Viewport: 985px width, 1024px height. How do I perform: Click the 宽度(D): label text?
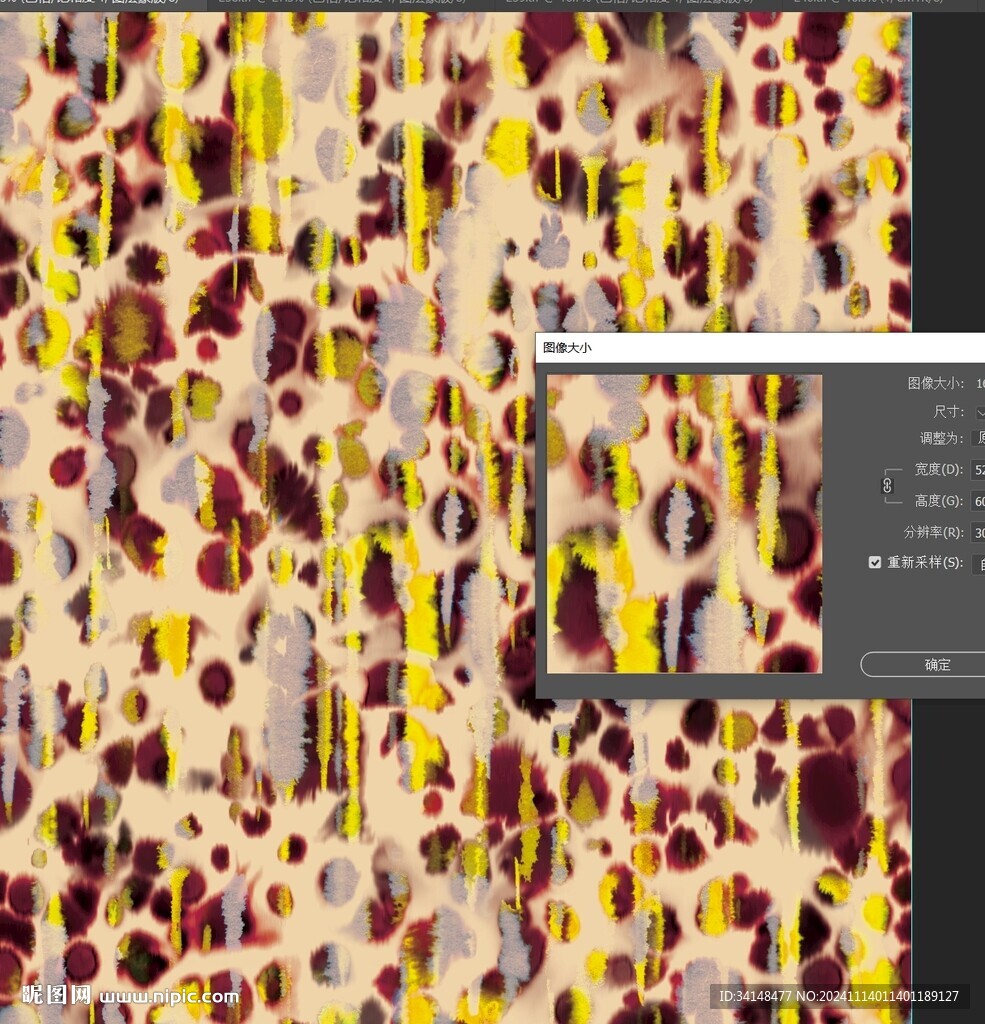pos(939,470)
